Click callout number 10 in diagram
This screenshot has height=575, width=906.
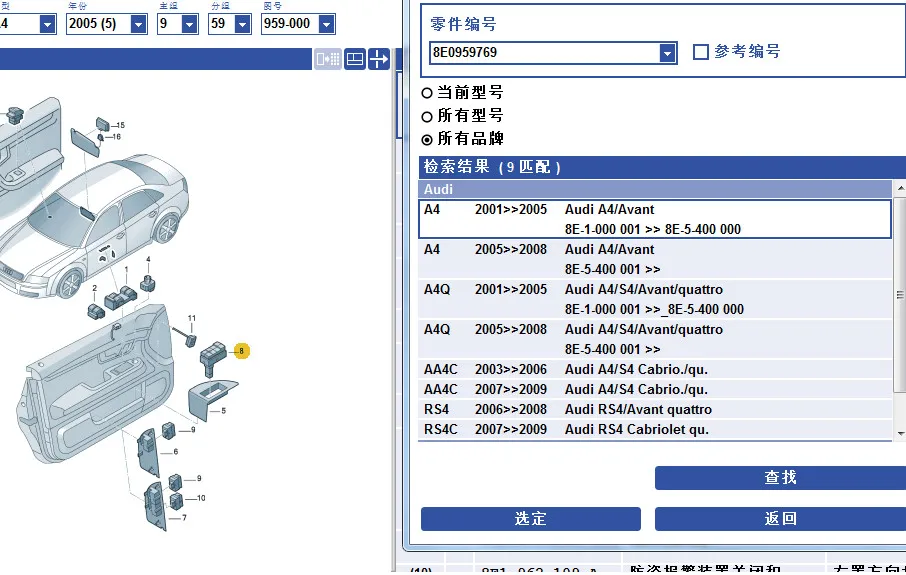pyautogui.click(x=201, y=498)
